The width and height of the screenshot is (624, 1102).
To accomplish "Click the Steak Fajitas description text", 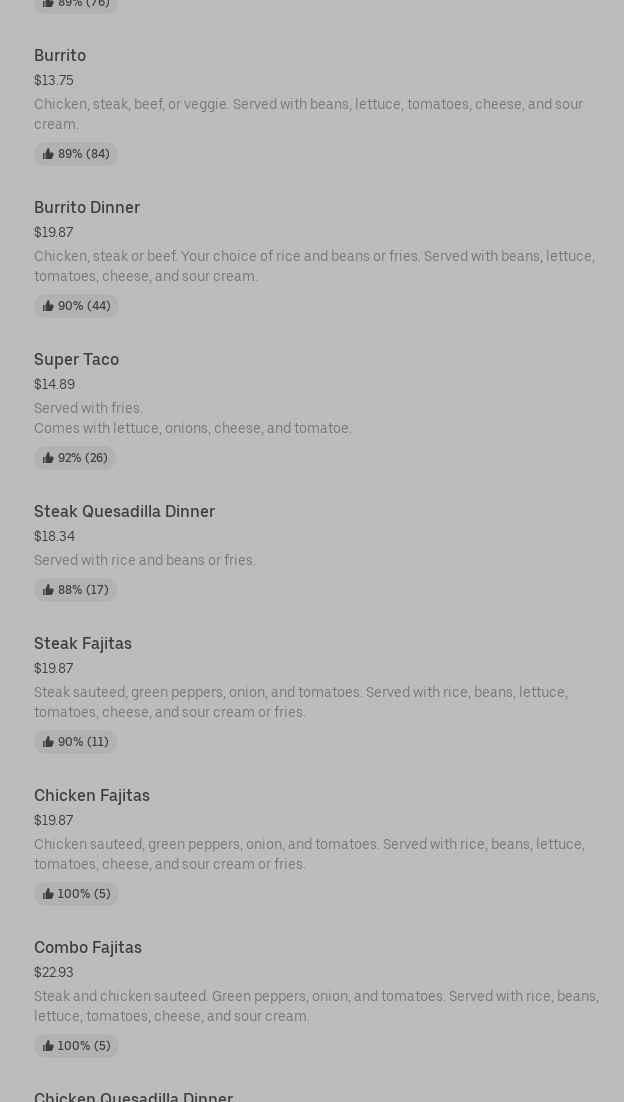I will (x=300, y=702).
